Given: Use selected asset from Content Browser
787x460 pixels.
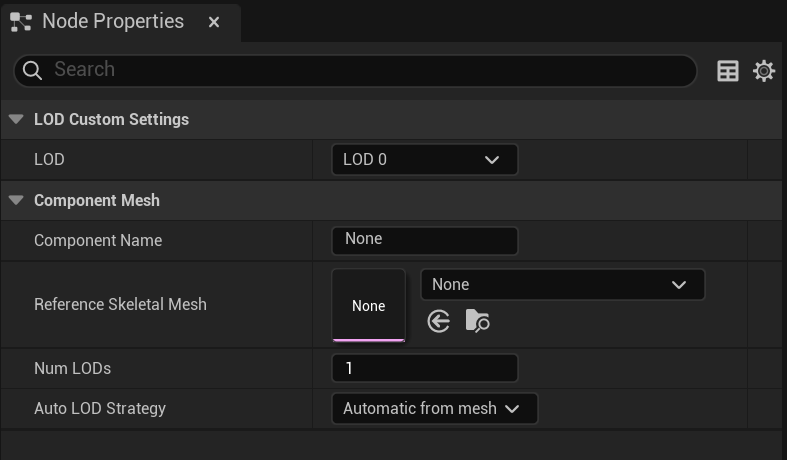Looking at the screenshot, I should [439, 321].
